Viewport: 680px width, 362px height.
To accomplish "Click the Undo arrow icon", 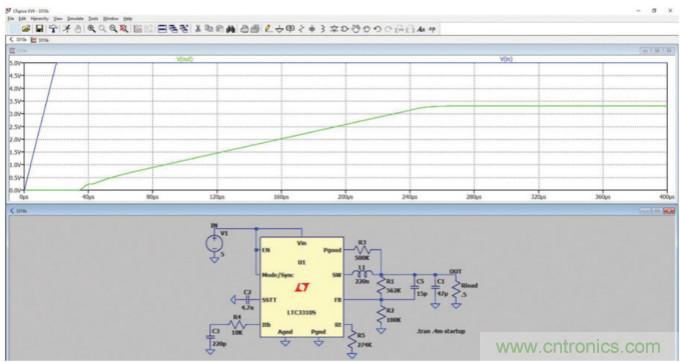I will [x=377, y=29].
